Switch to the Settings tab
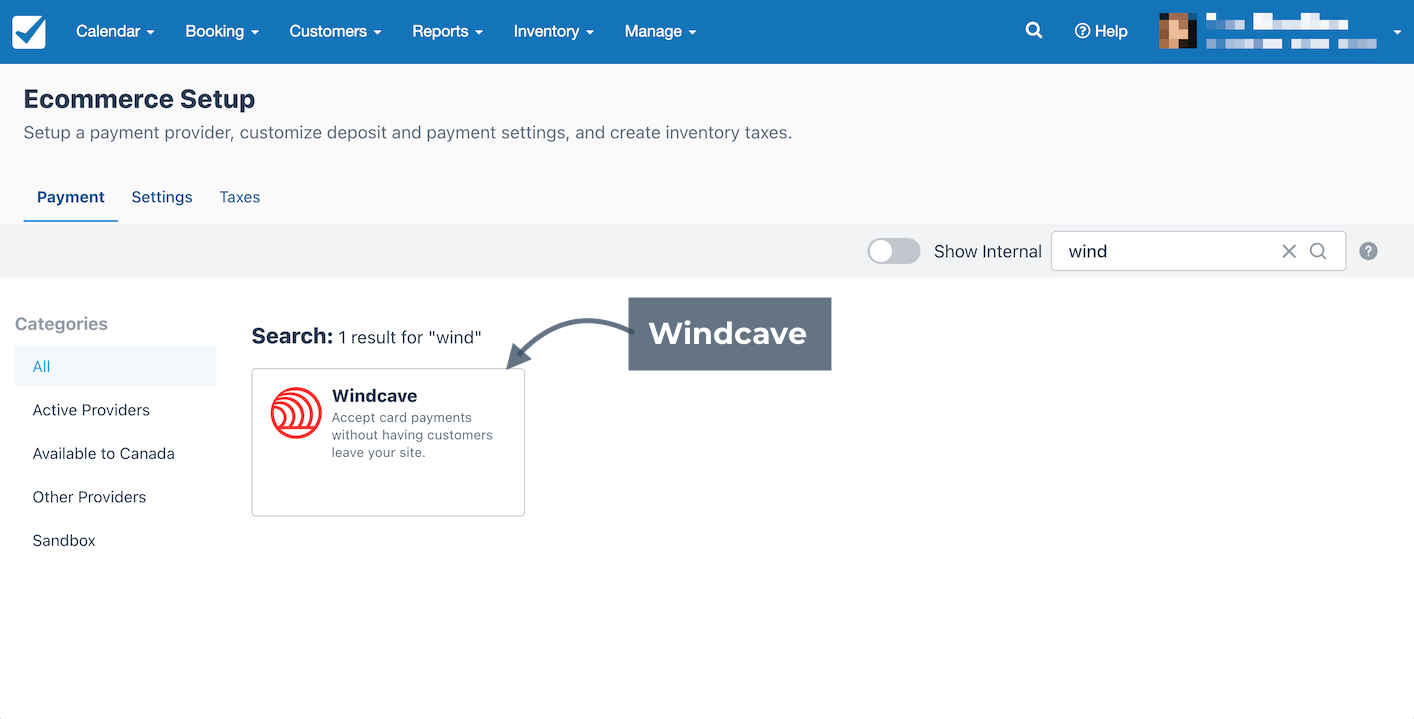 coord(162,197)
